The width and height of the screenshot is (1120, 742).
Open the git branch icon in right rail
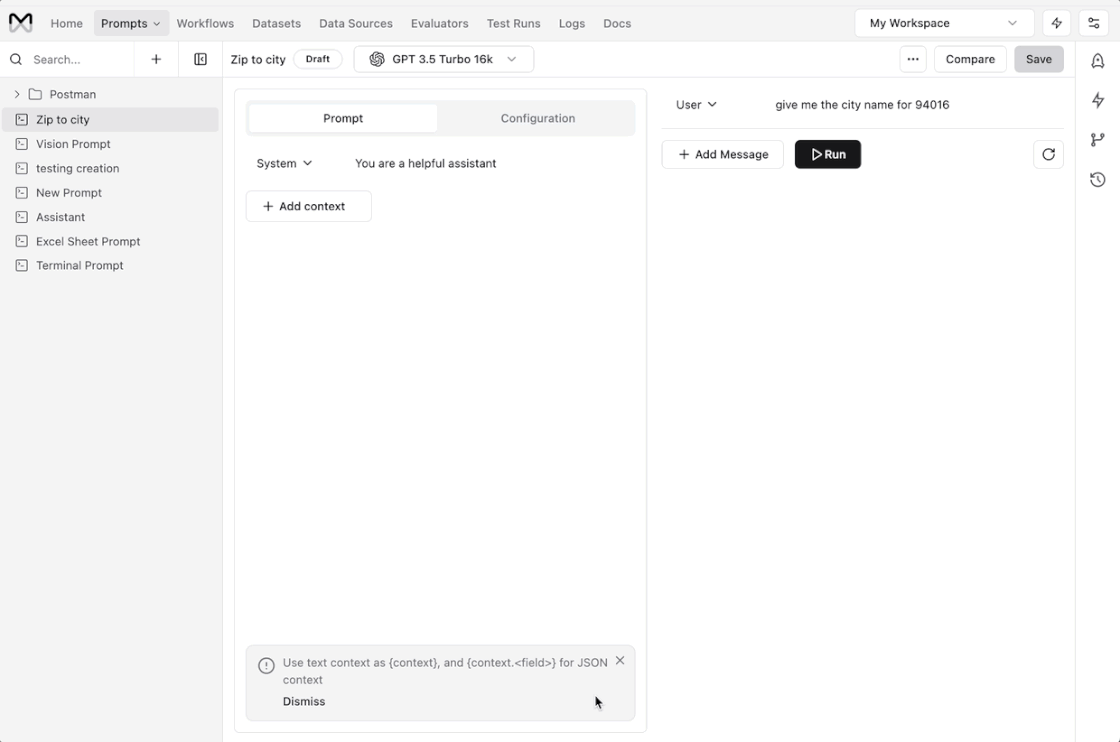point(1098,139)
